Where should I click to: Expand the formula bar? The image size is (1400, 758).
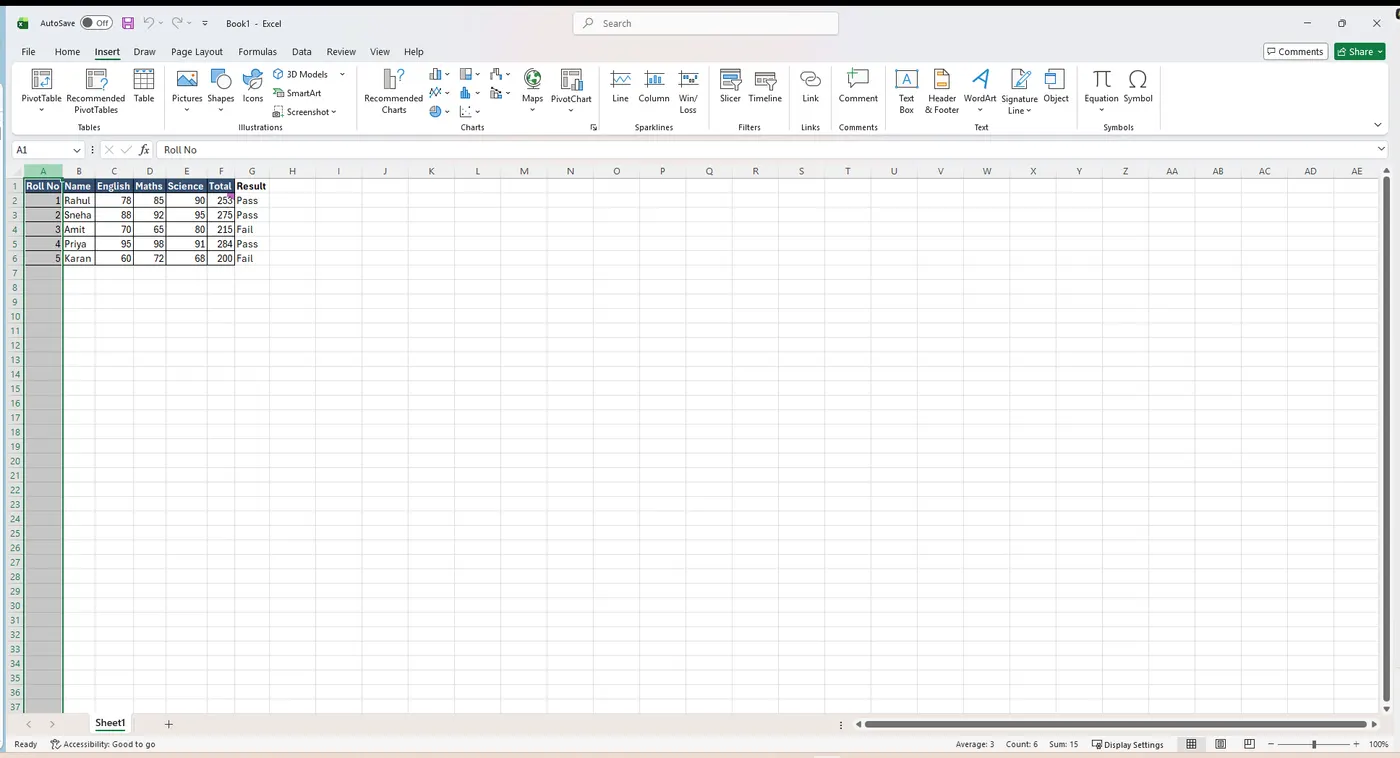(1381, 150)
